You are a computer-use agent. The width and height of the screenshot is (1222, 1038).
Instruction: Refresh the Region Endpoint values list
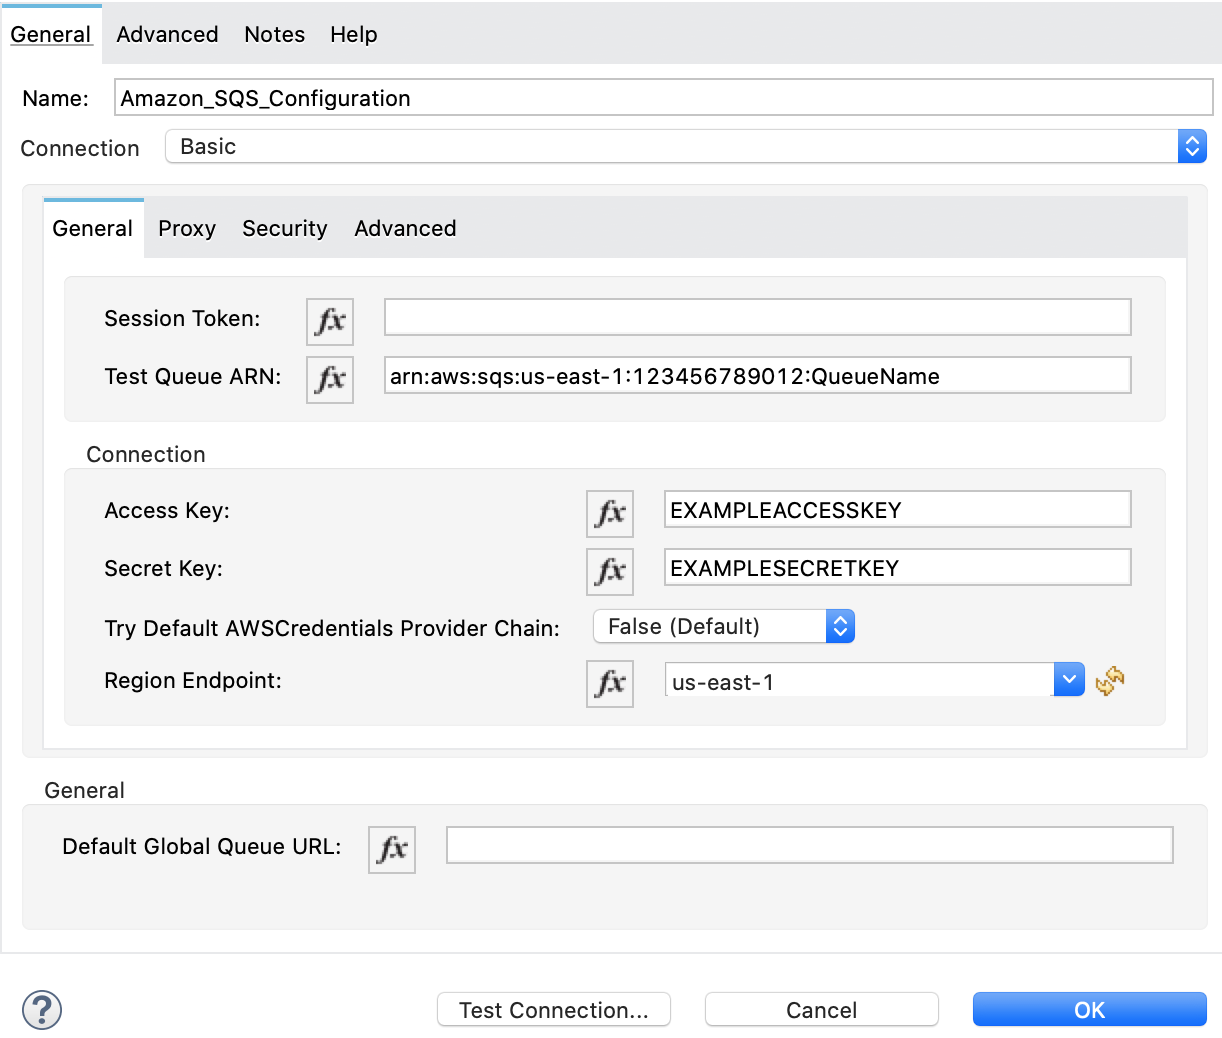click(x=1110, y=682)
